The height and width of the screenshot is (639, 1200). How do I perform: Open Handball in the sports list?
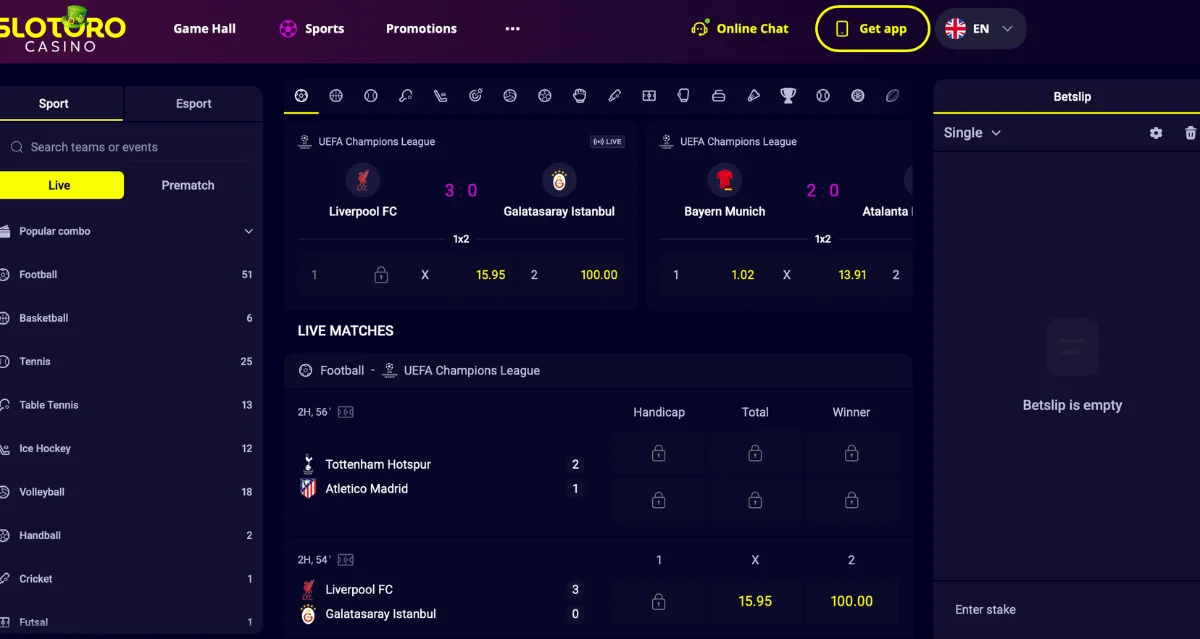click(x=128, y=535)
